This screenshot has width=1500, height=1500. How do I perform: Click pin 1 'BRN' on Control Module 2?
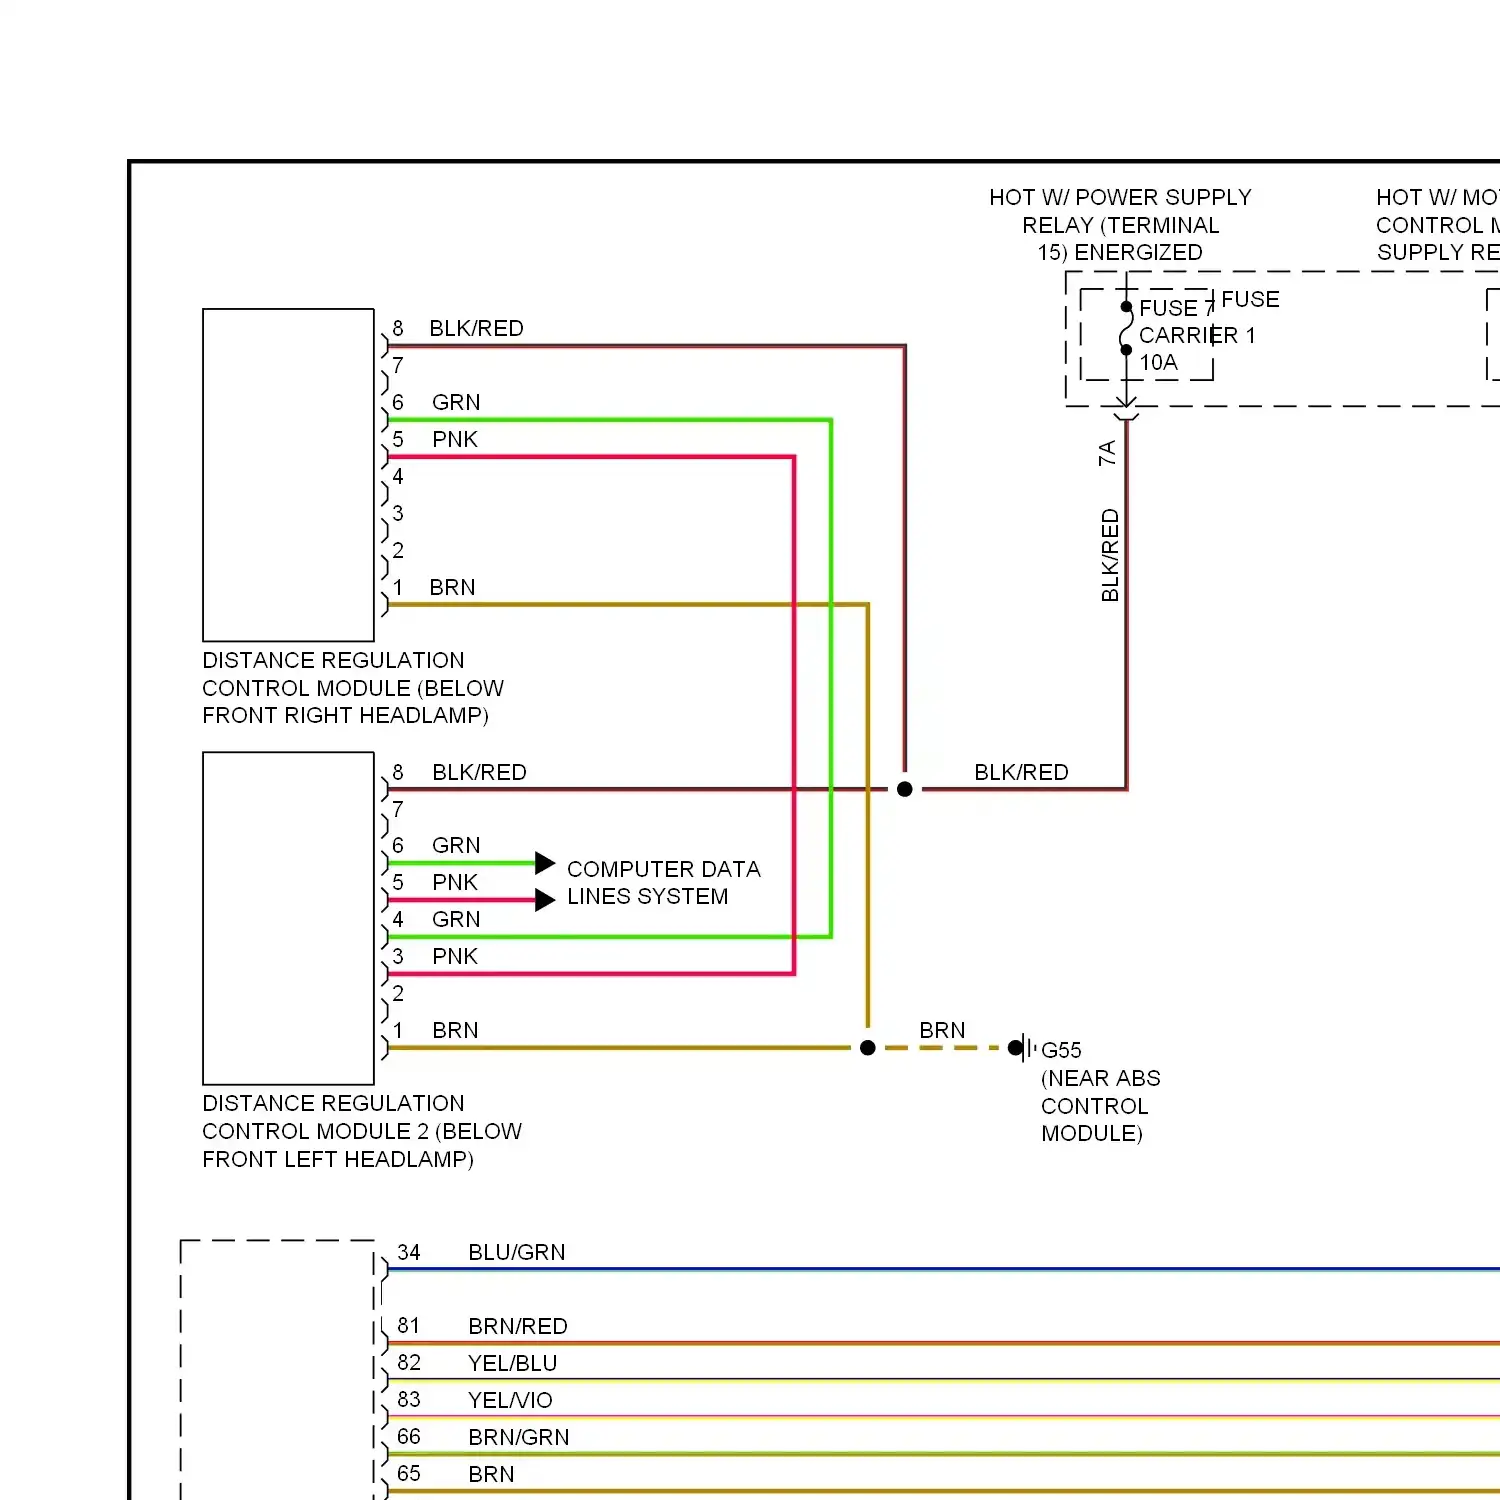coord(455,1030)
